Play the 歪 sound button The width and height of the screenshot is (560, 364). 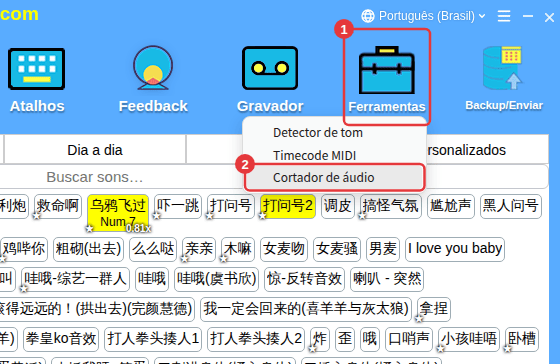point(345,339)
